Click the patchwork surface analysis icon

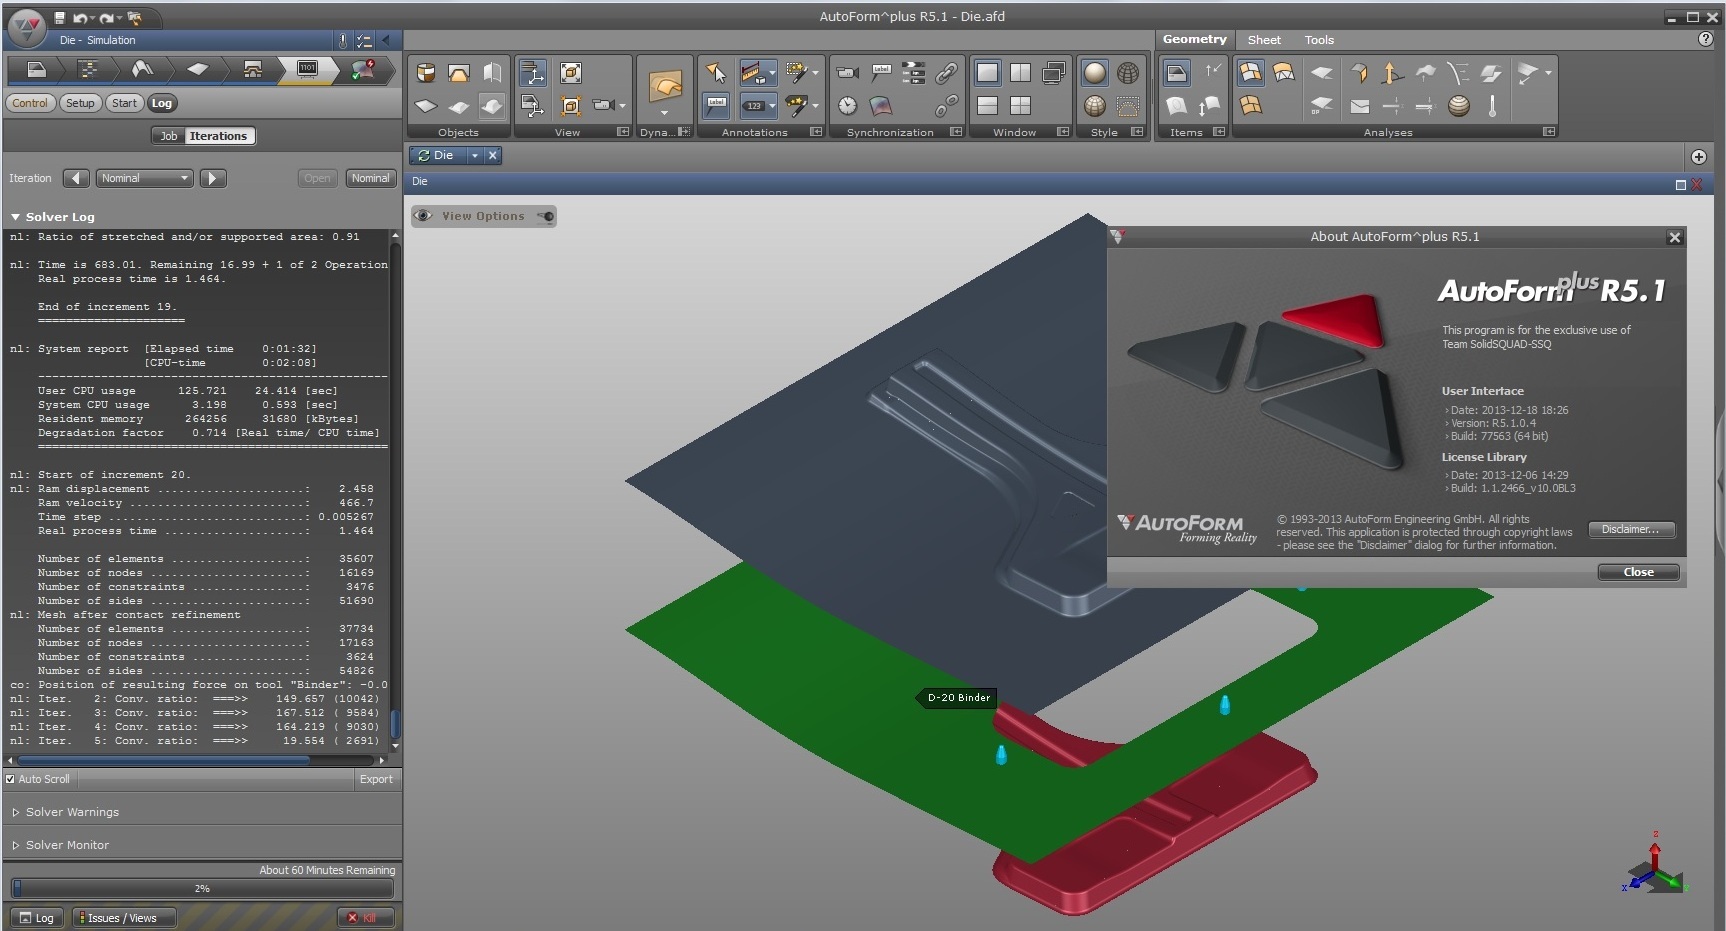1250,72
